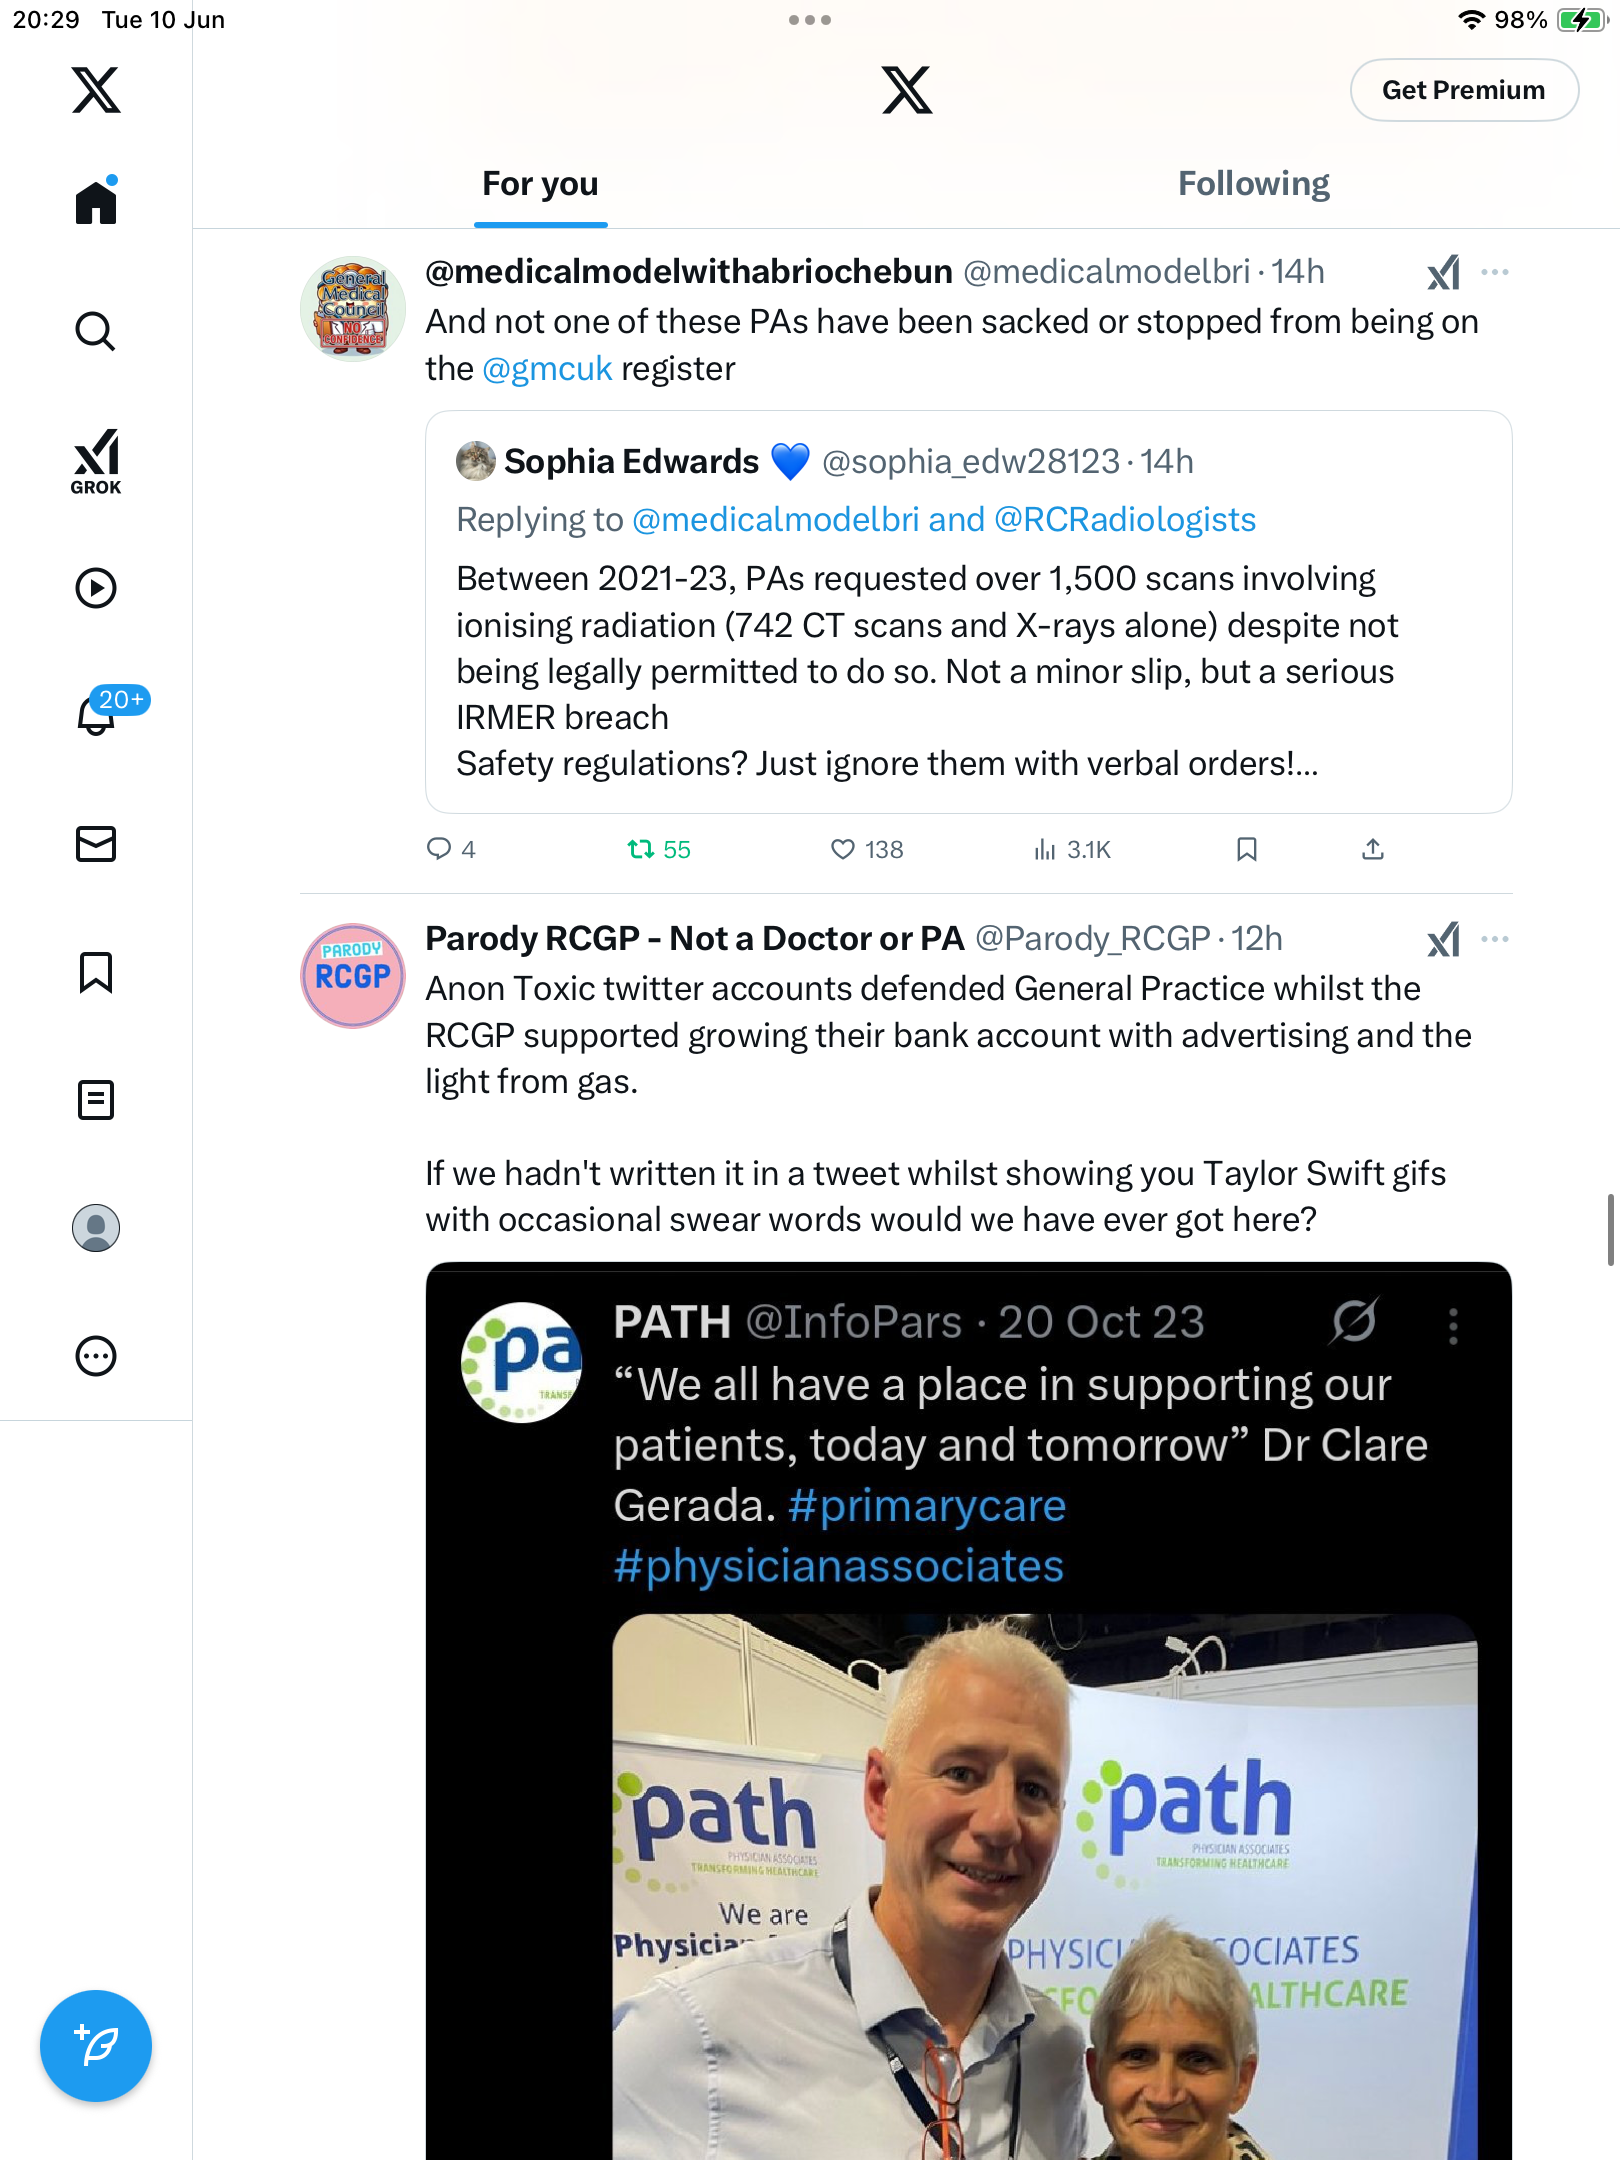The image size is (1620, 2160).
Task: Open the search icon in sidebar
Action: [x=96, y=332]
